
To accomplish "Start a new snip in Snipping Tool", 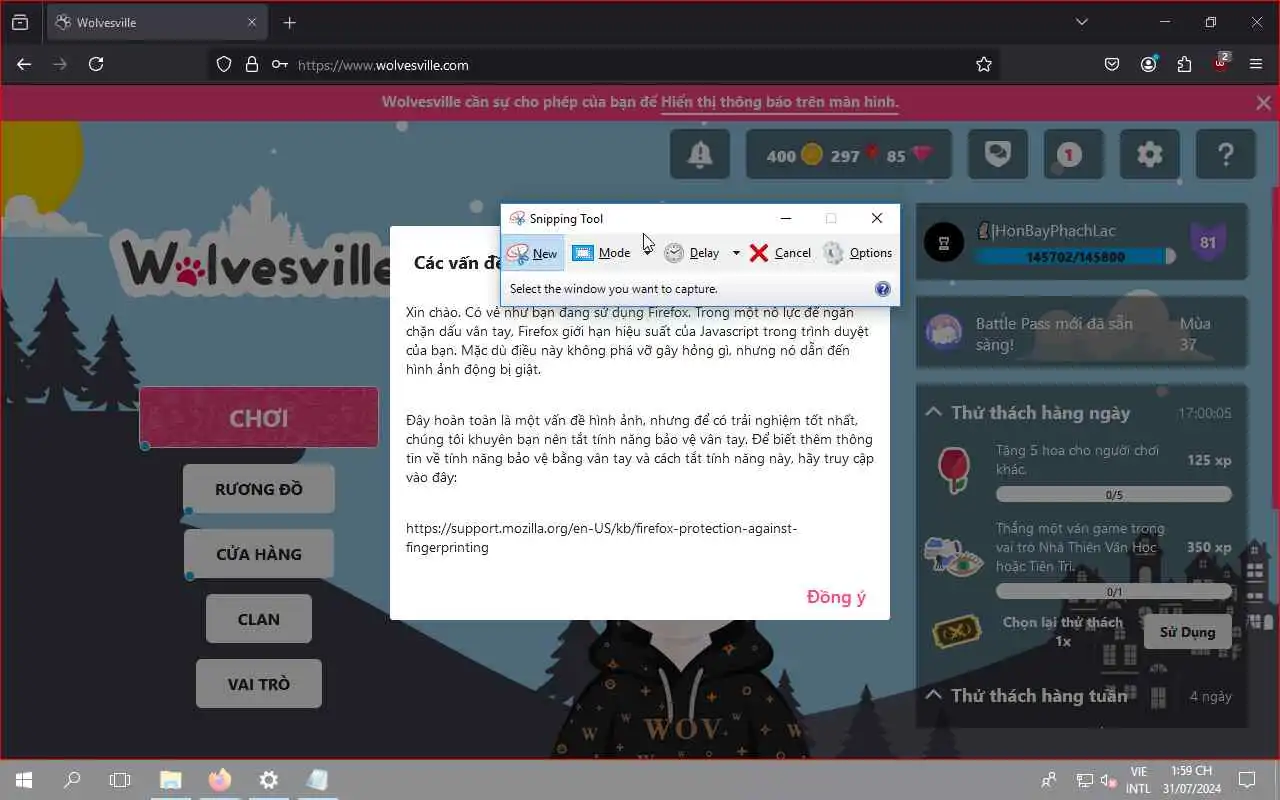I will point(533,253).
